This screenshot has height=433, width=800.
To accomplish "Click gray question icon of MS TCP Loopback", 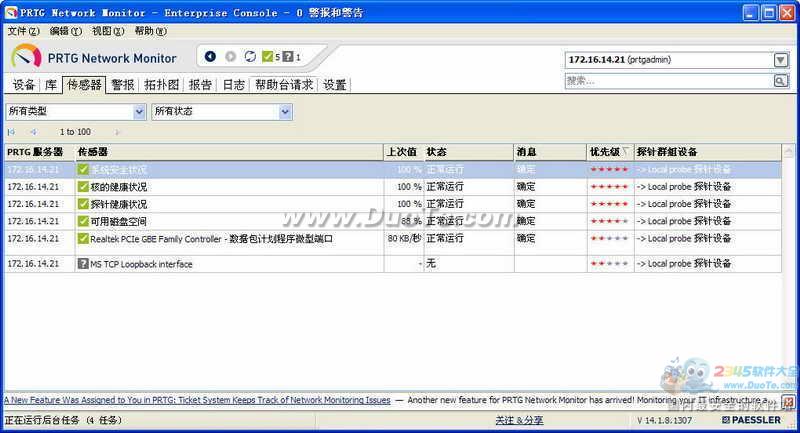I will (83, 264).
